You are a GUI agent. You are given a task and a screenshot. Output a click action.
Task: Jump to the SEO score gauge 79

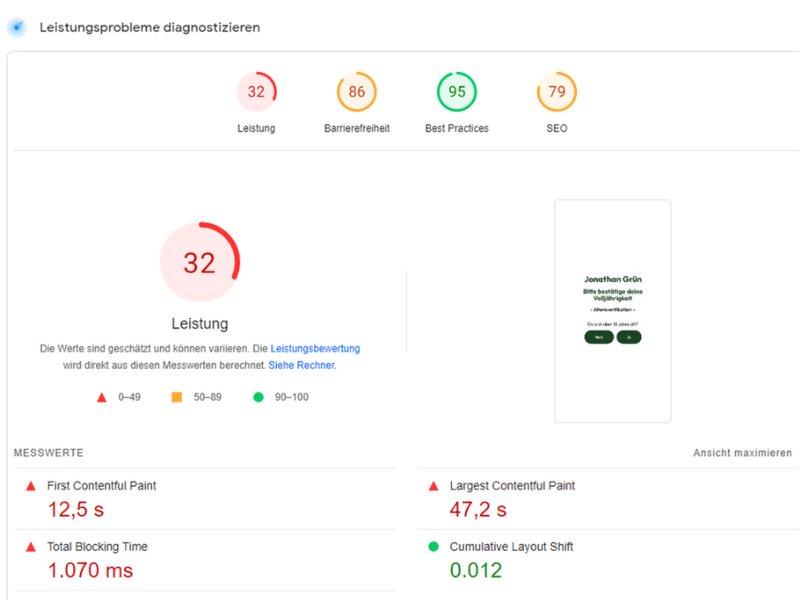pos(557,92)
